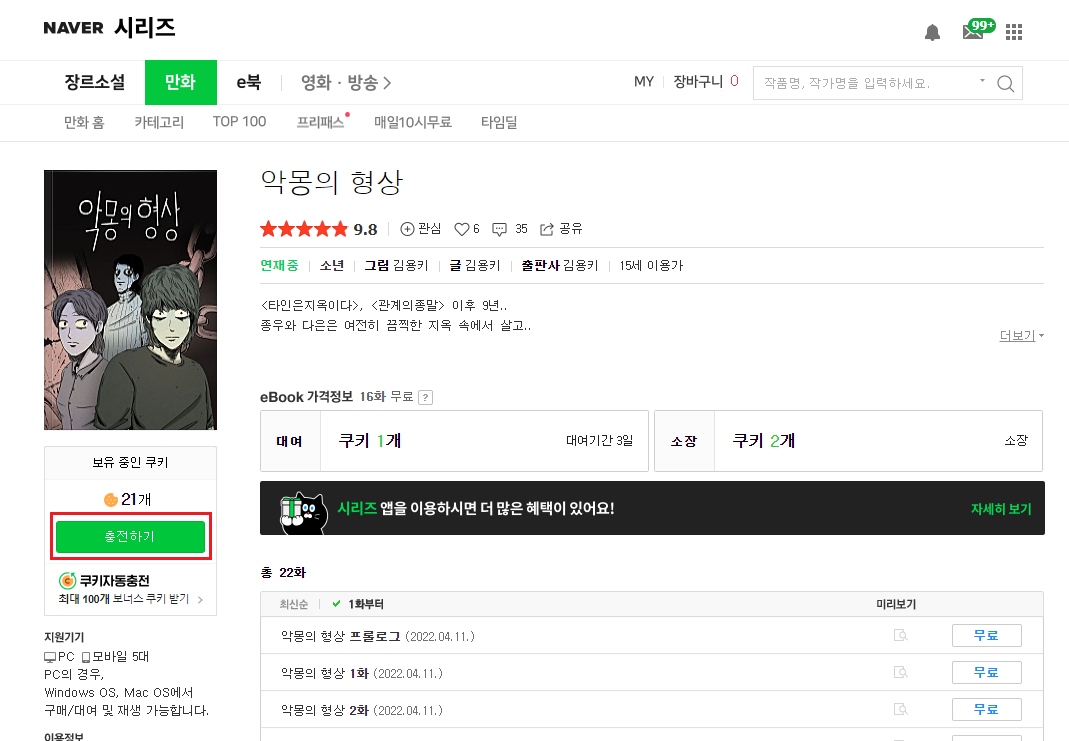Click the preview icon for 1화
The height and width of the screenshot is (741, 1069).
pyautogui.click(x=901, y=673)
